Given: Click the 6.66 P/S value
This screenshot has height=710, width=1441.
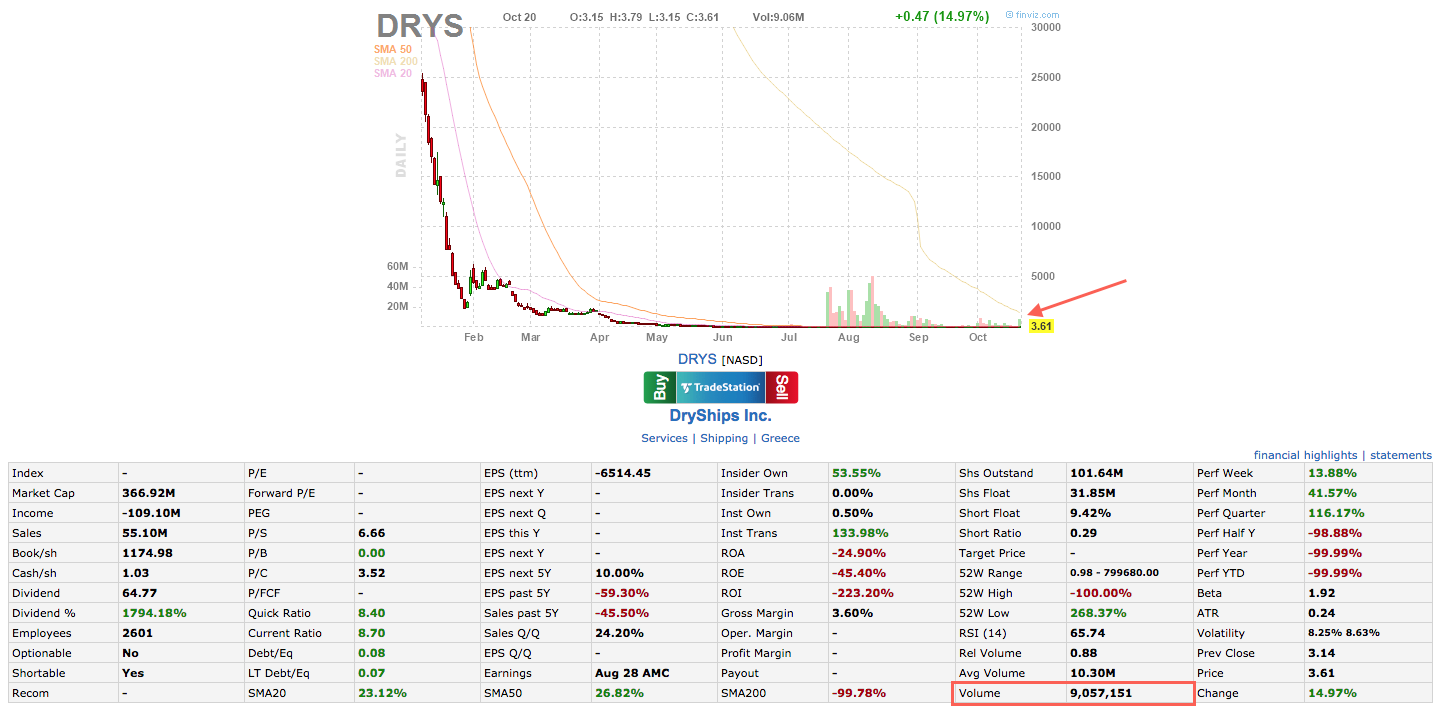Looking at the screenshot, I should [x=372, y=533].
